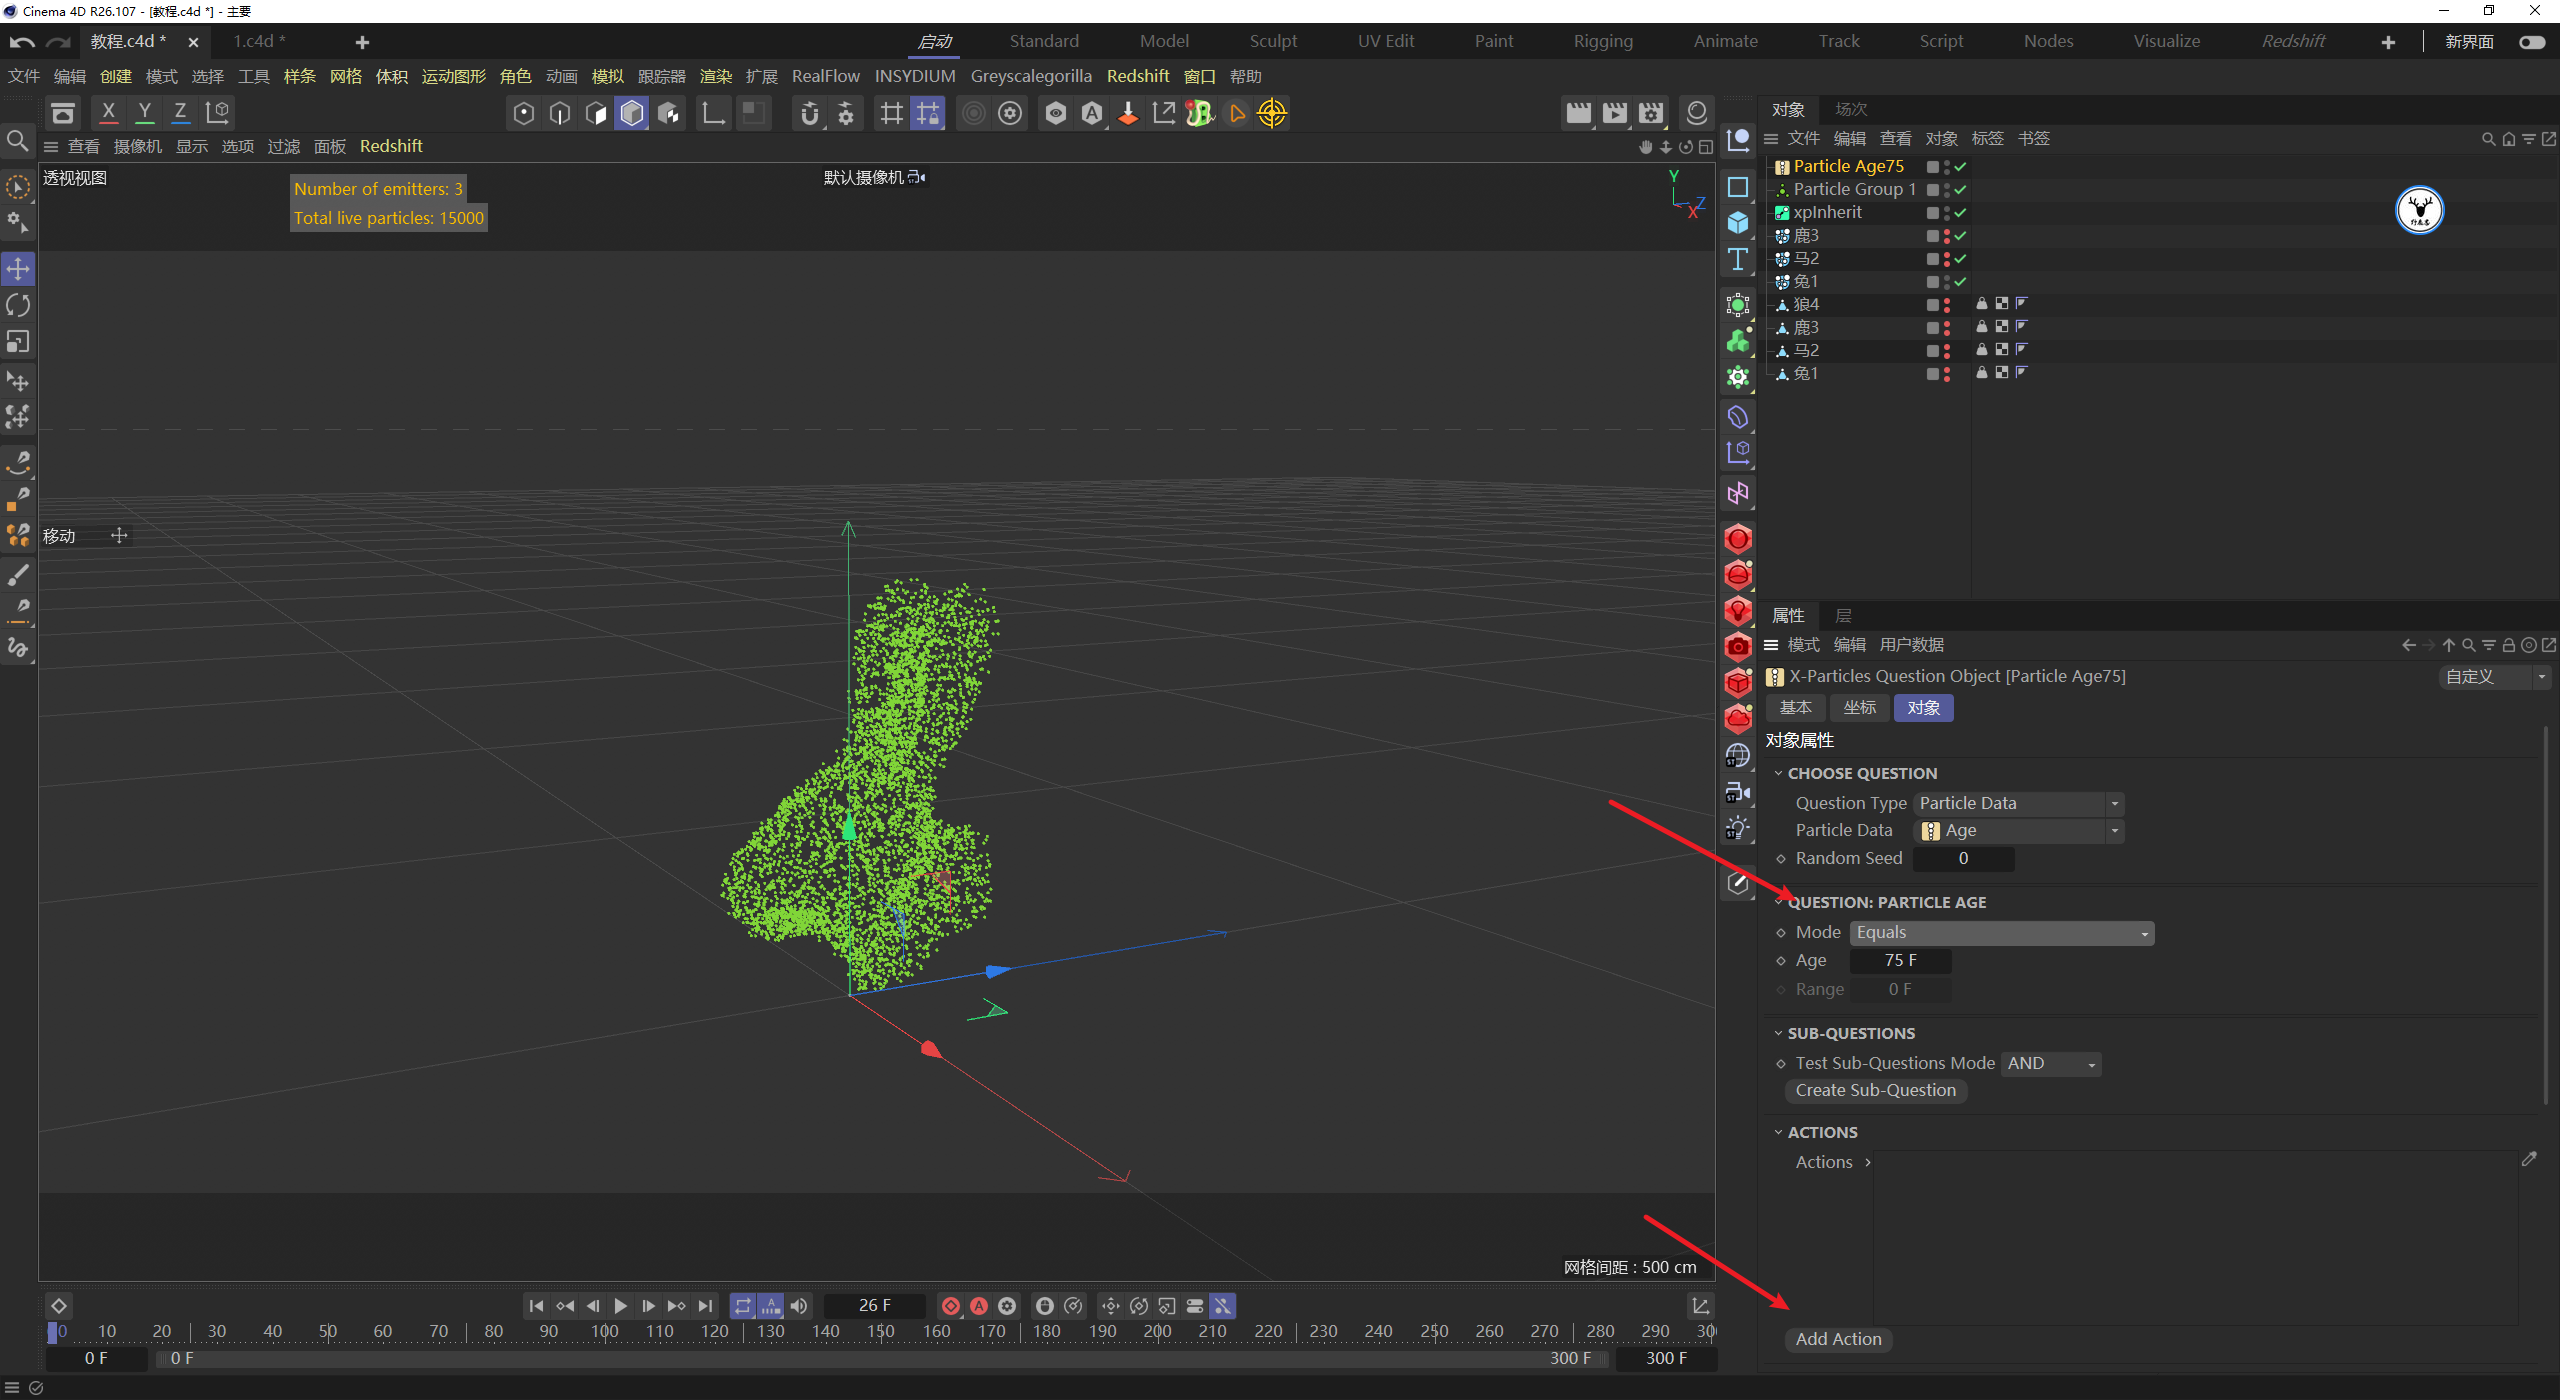This screenshot has width=2560, height=1400.
Task: Open the Mode Equals dropdown
Action: 2001,932
